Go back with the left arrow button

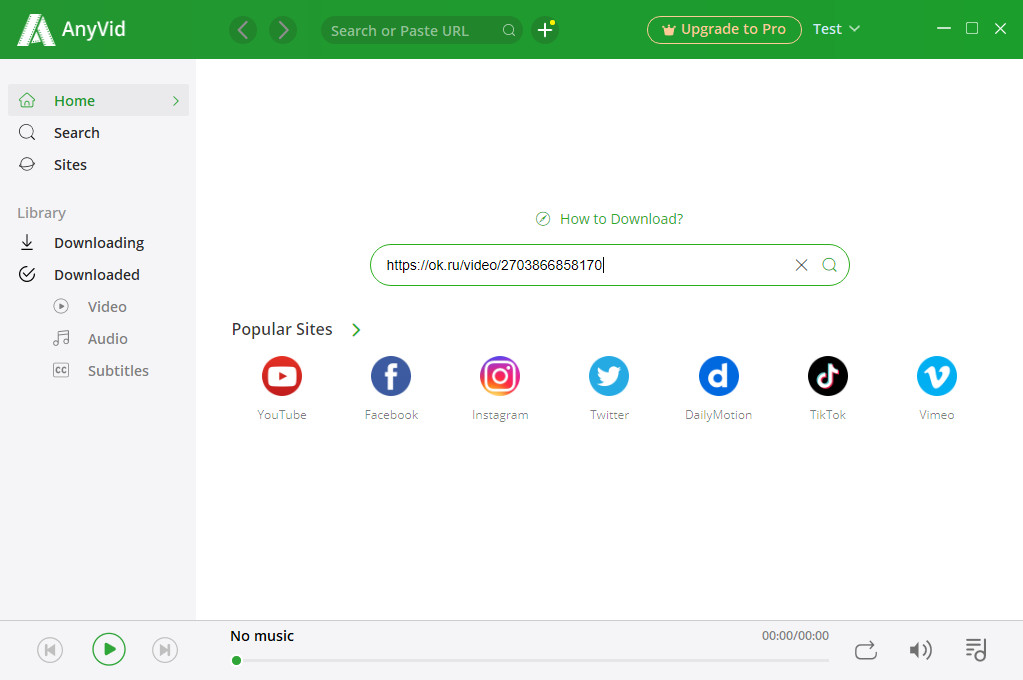click(243, 30)
